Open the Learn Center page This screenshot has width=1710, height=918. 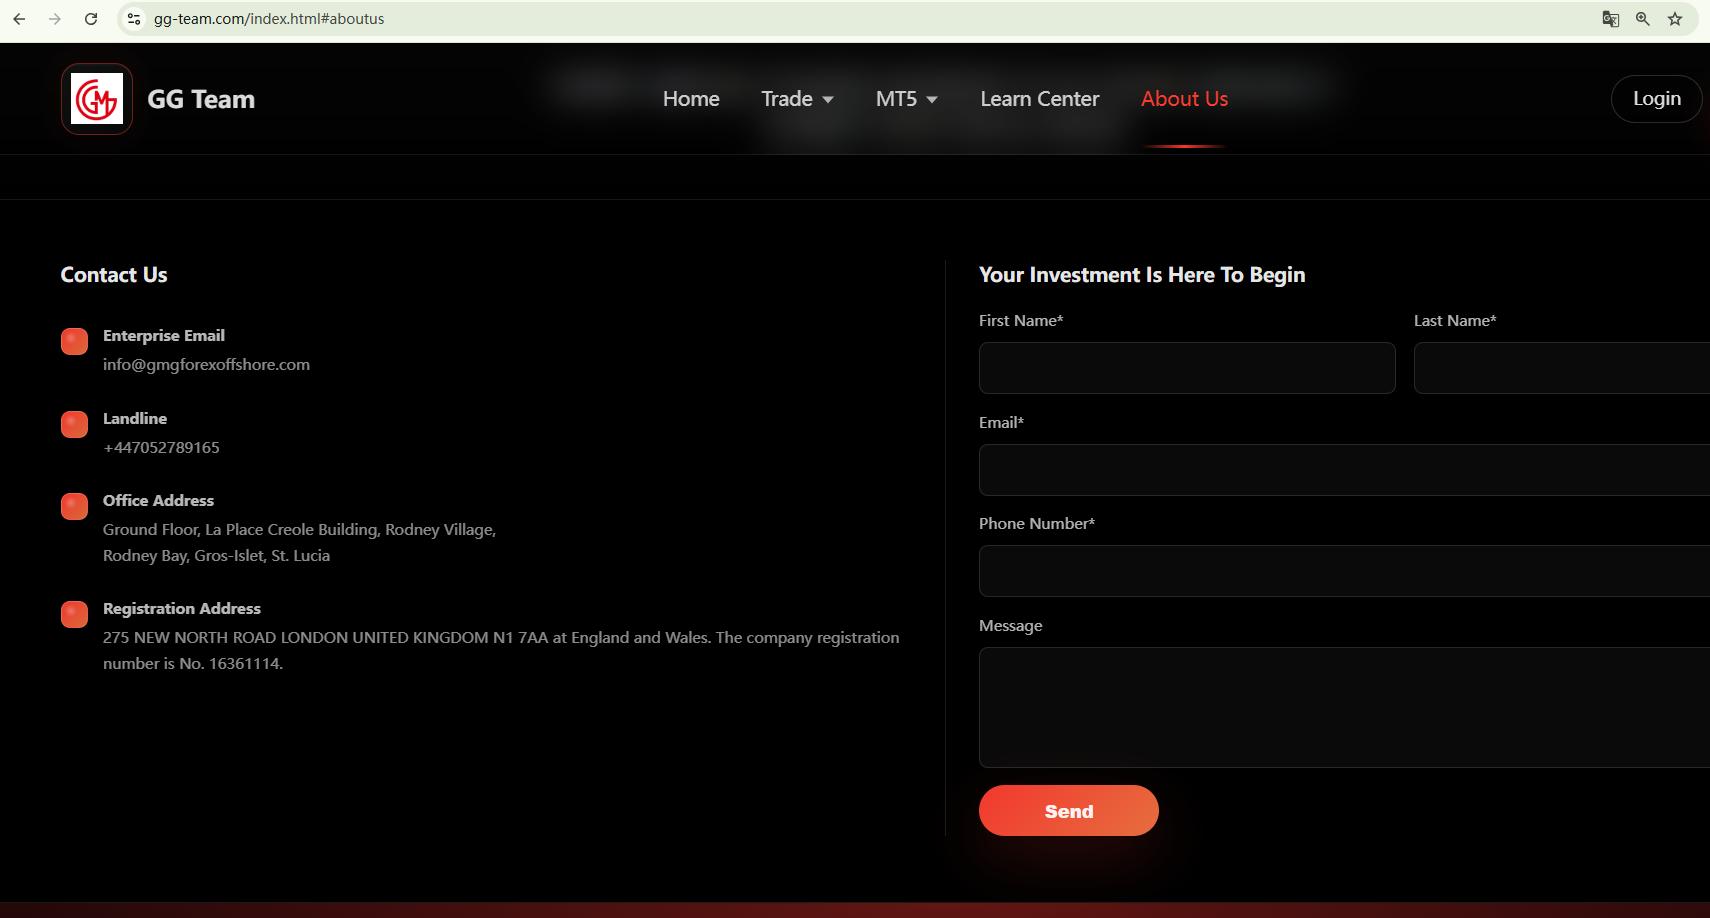(1039, 99)
